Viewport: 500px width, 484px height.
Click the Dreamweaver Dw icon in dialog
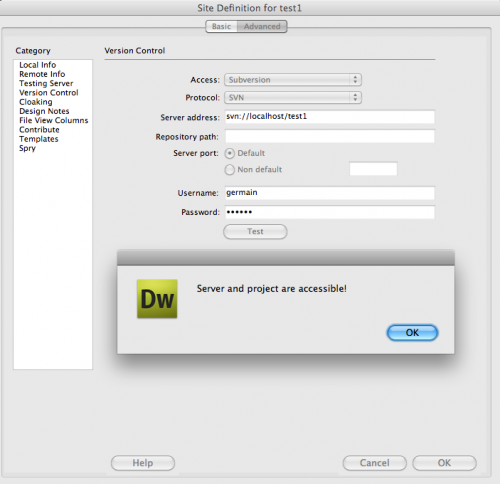(x=157, y=299)
